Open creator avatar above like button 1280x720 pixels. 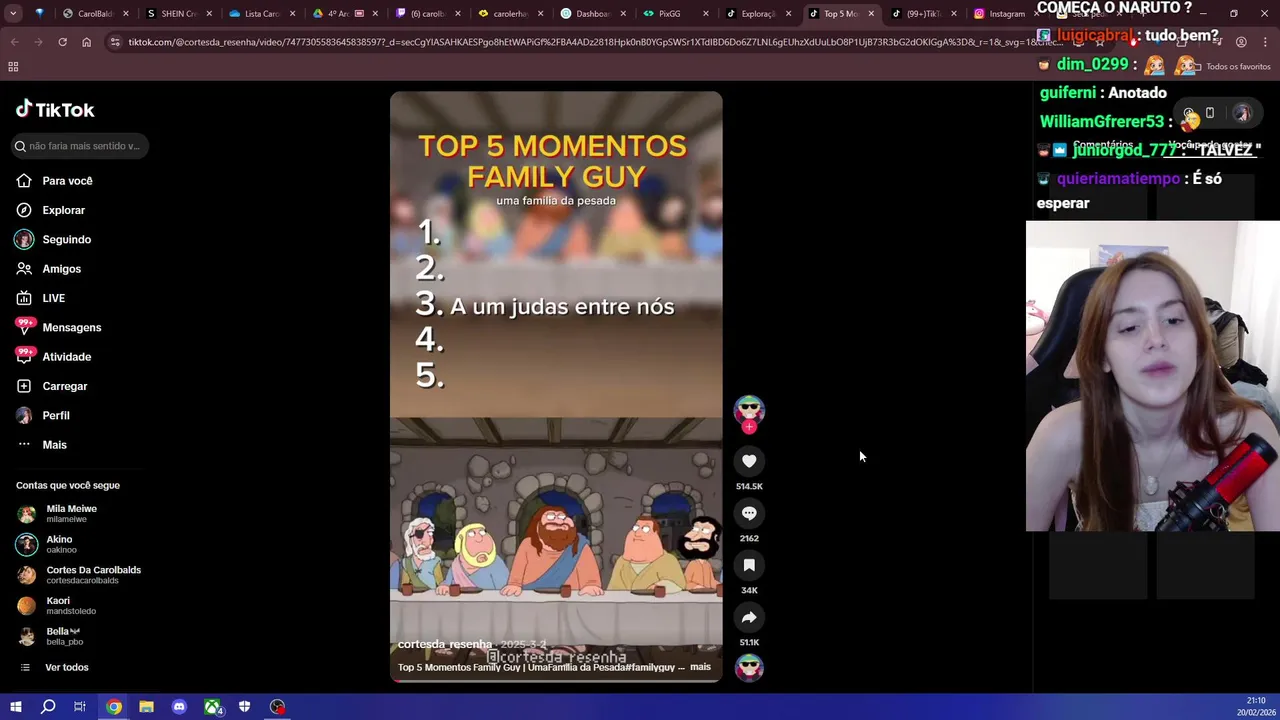click(x=749, y=410)
